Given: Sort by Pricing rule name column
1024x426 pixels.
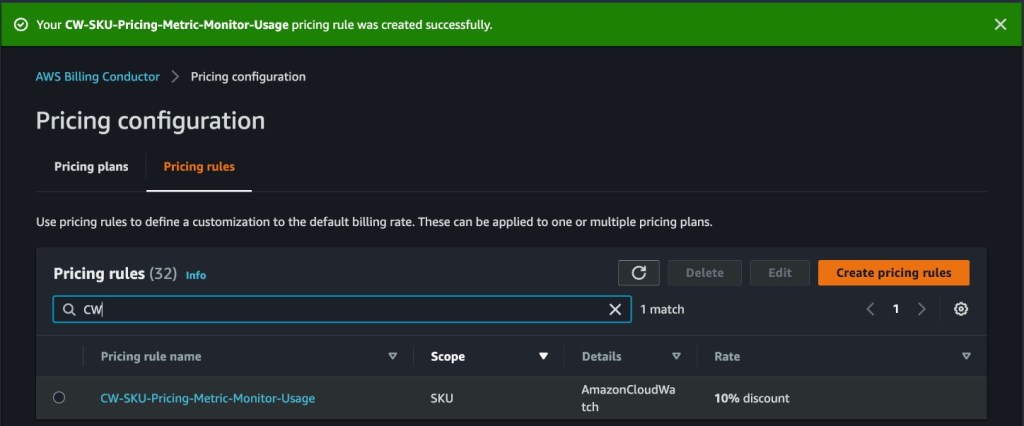Looking at the screenshot, I should pyautogui.click(x=392, y=356).
